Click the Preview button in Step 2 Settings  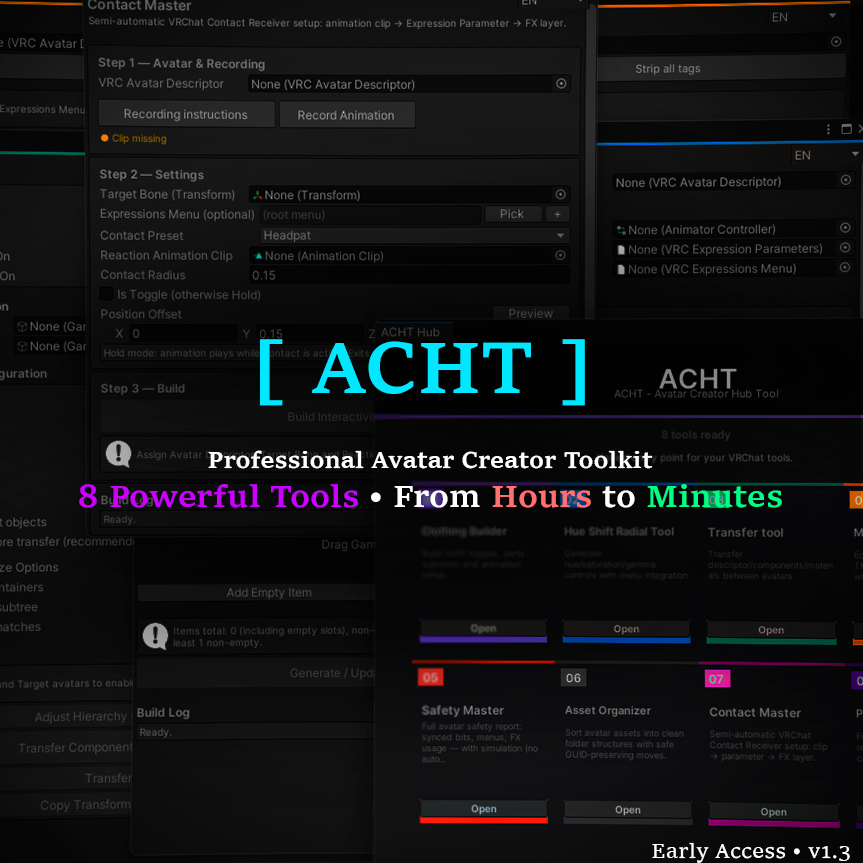pyautogui.click(x=531, y=314)
